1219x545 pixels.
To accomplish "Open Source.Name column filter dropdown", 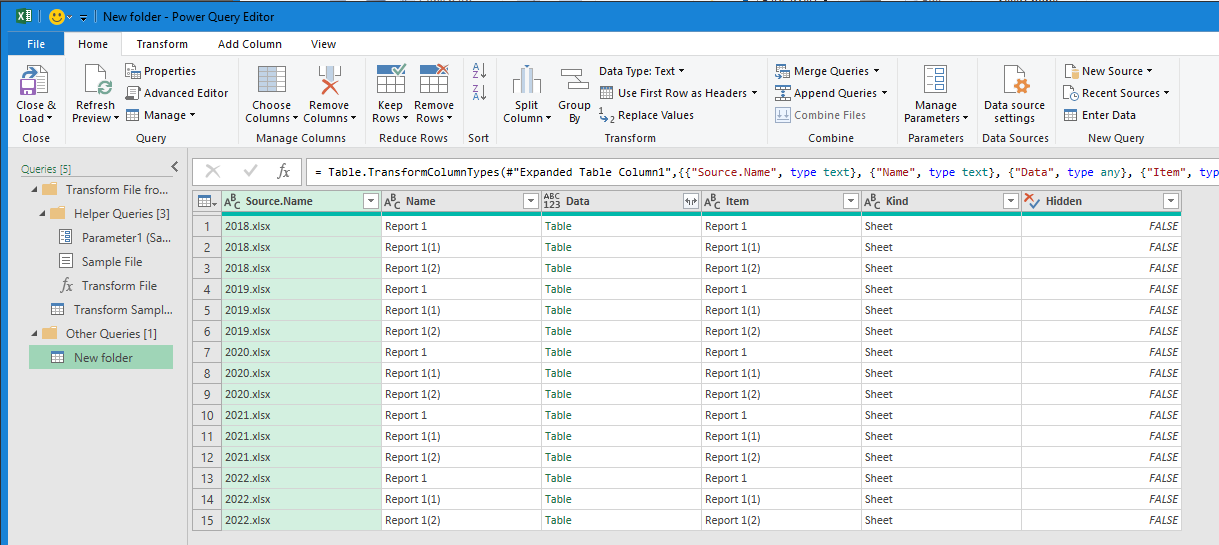I will coord(370,201).
